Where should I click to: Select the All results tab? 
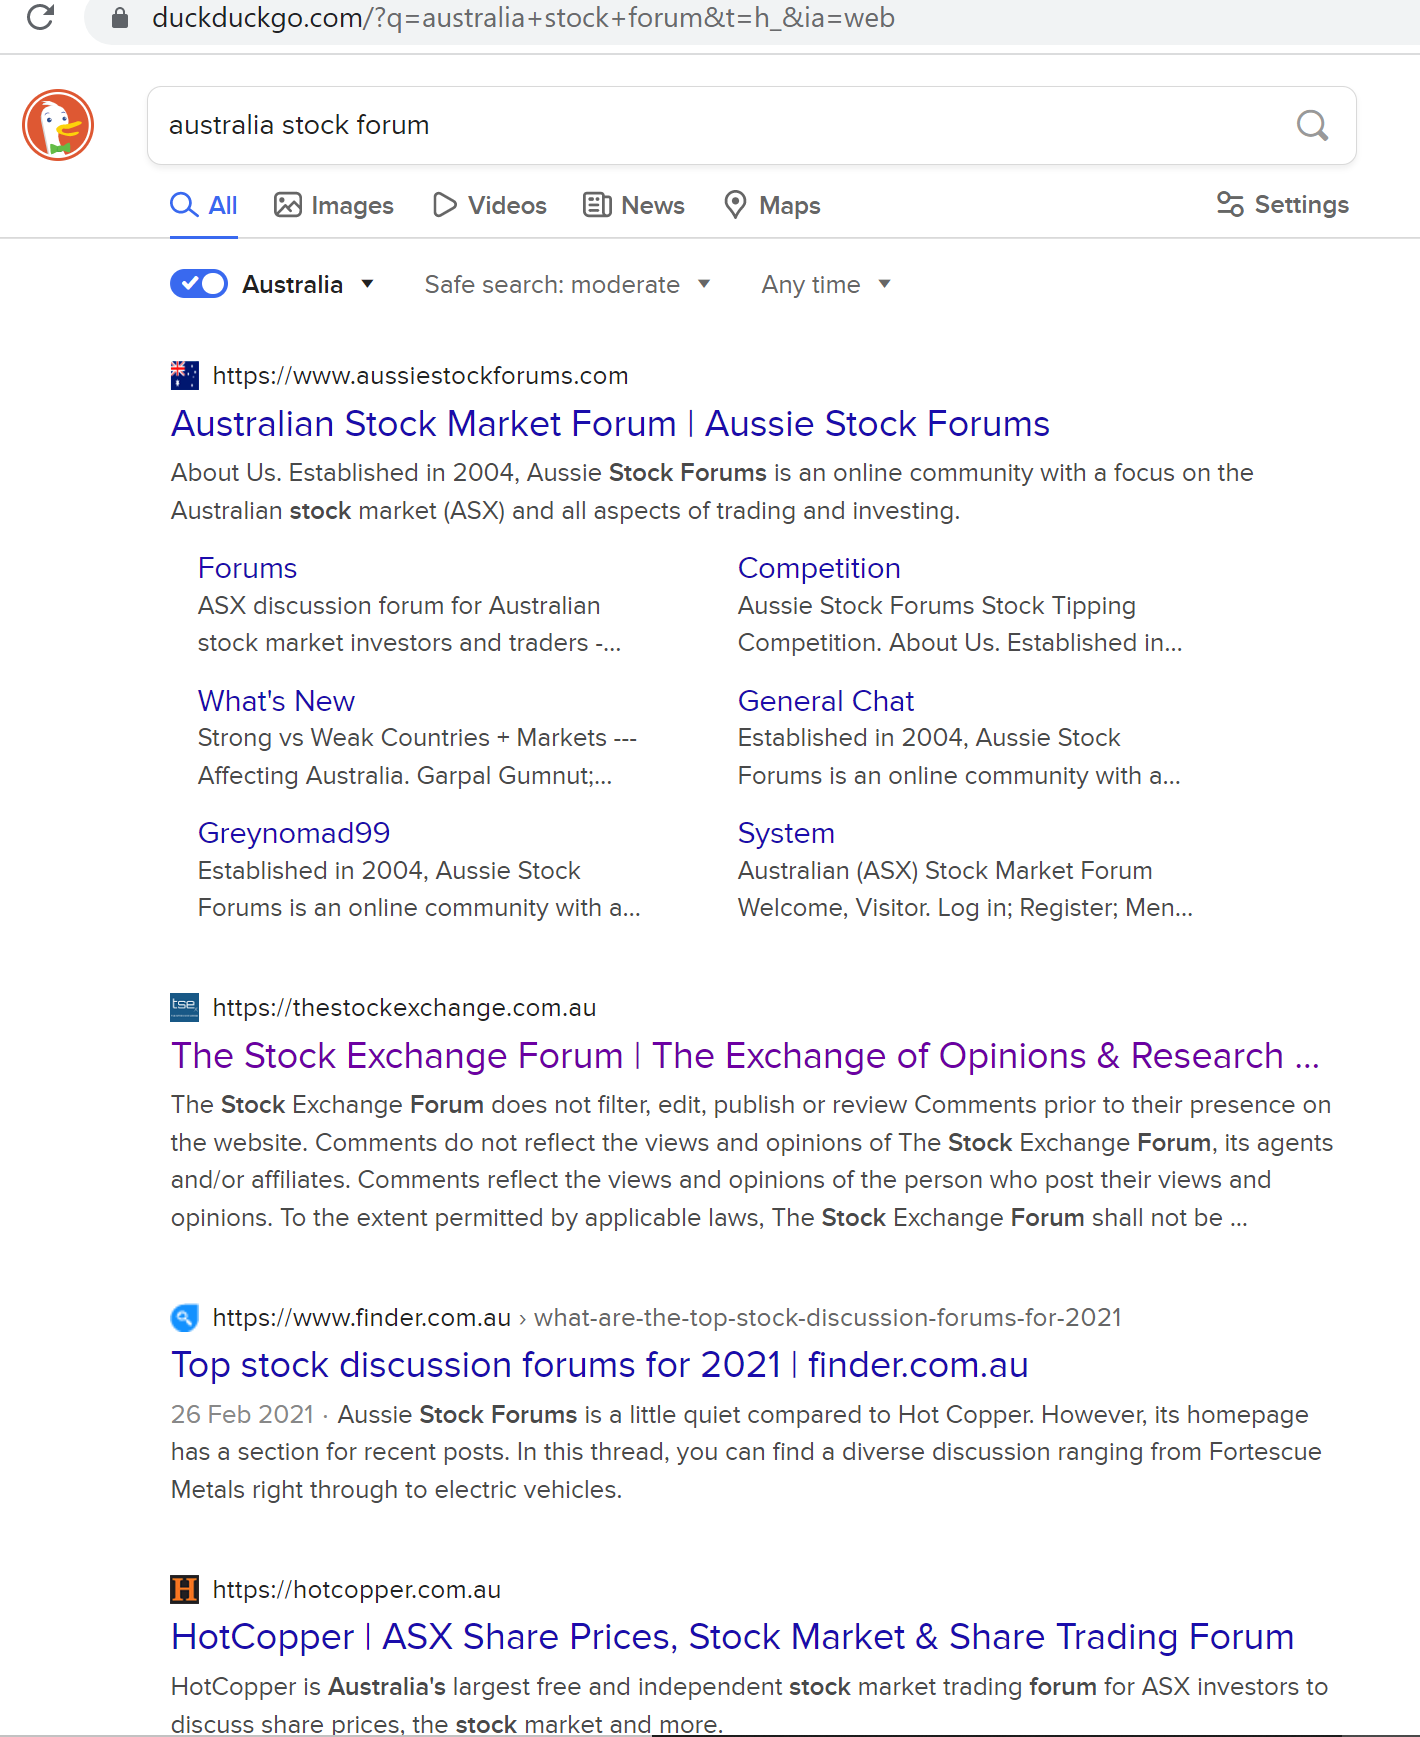[x=204, y=206]
